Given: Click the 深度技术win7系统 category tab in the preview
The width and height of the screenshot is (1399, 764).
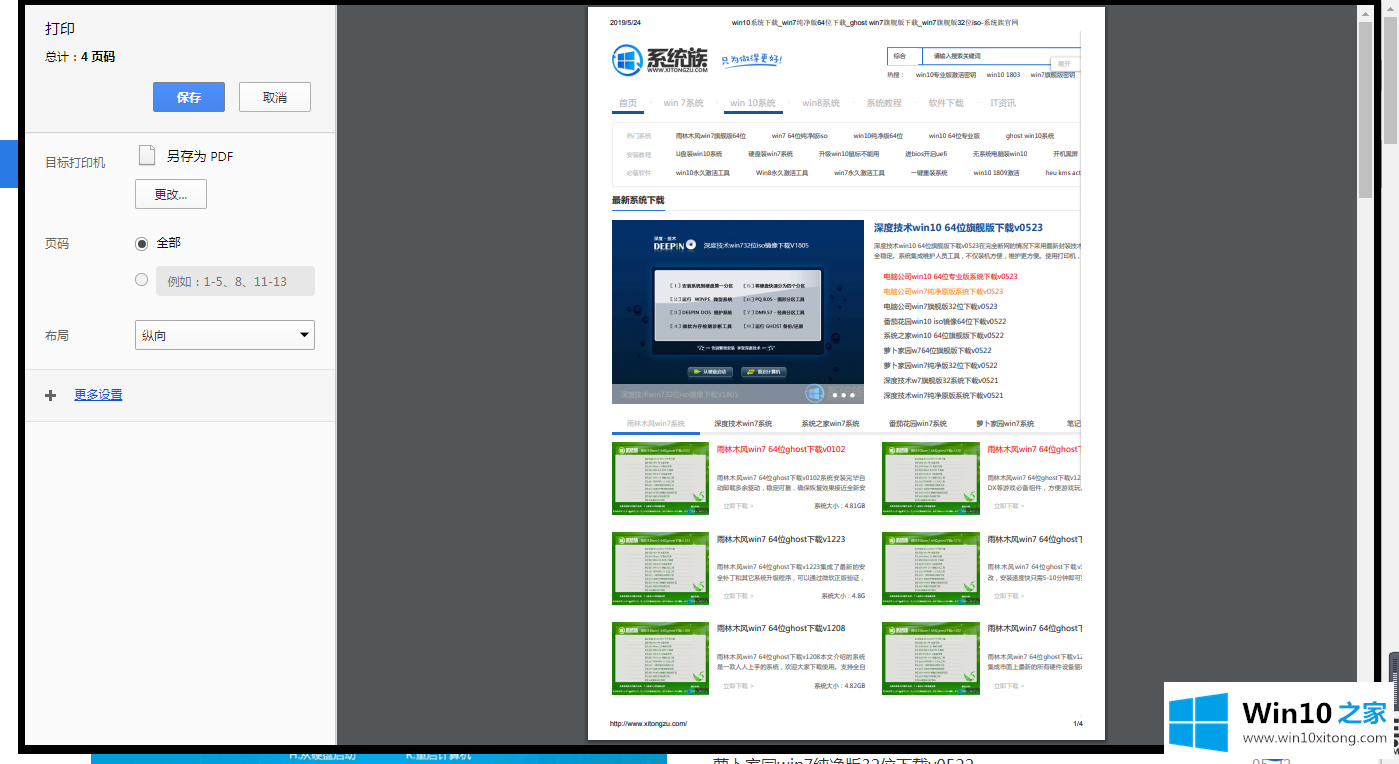Looking at the screenshot, I should click(x=743, y=424).
